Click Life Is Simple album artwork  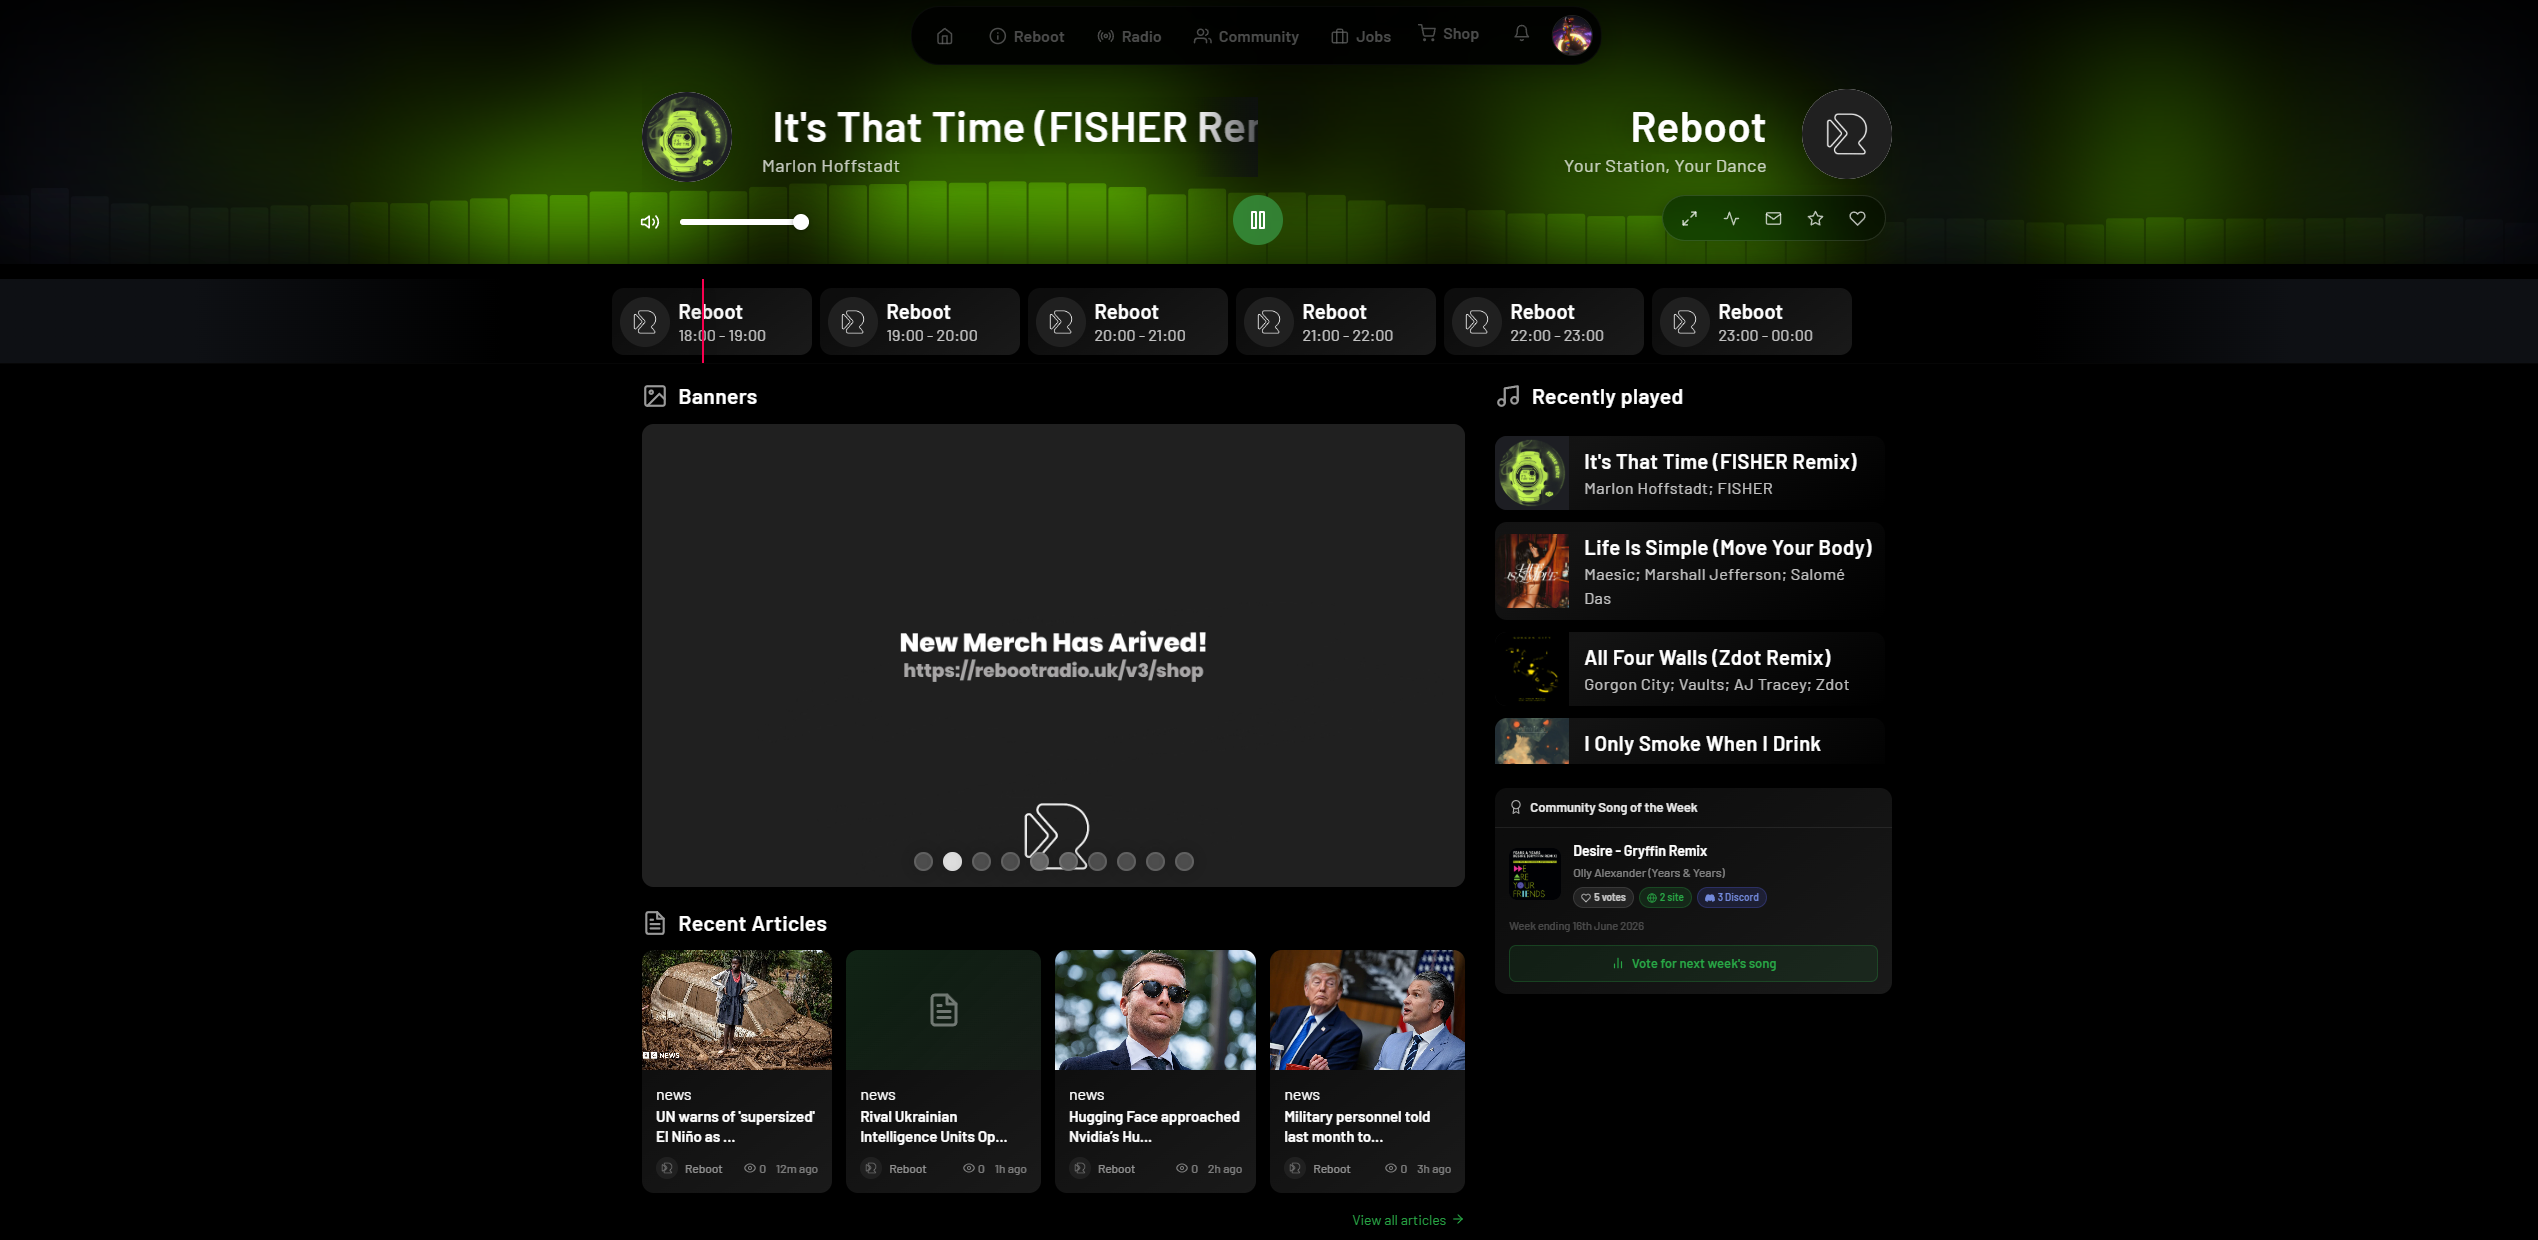(x=1532, y=571)
